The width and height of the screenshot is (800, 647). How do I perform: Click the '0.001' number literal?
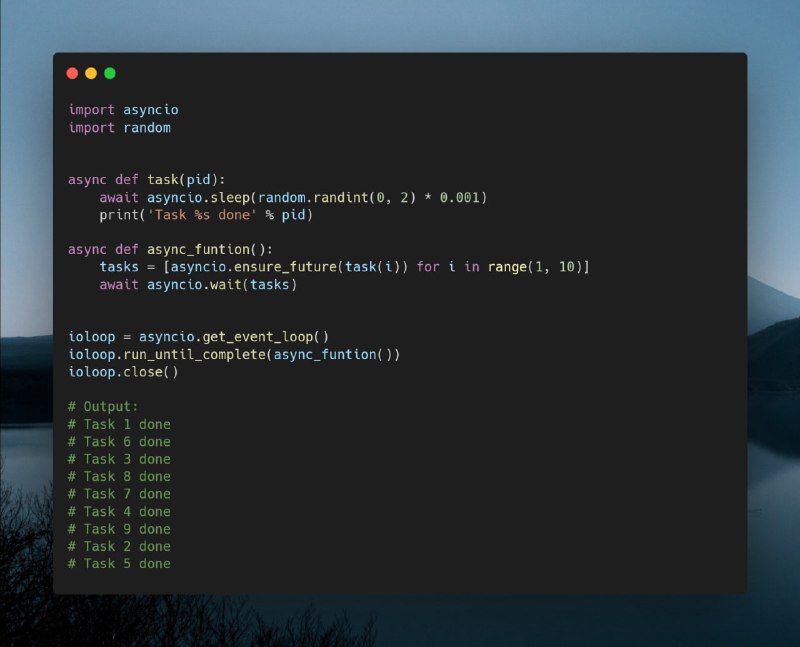pos(460,197)
